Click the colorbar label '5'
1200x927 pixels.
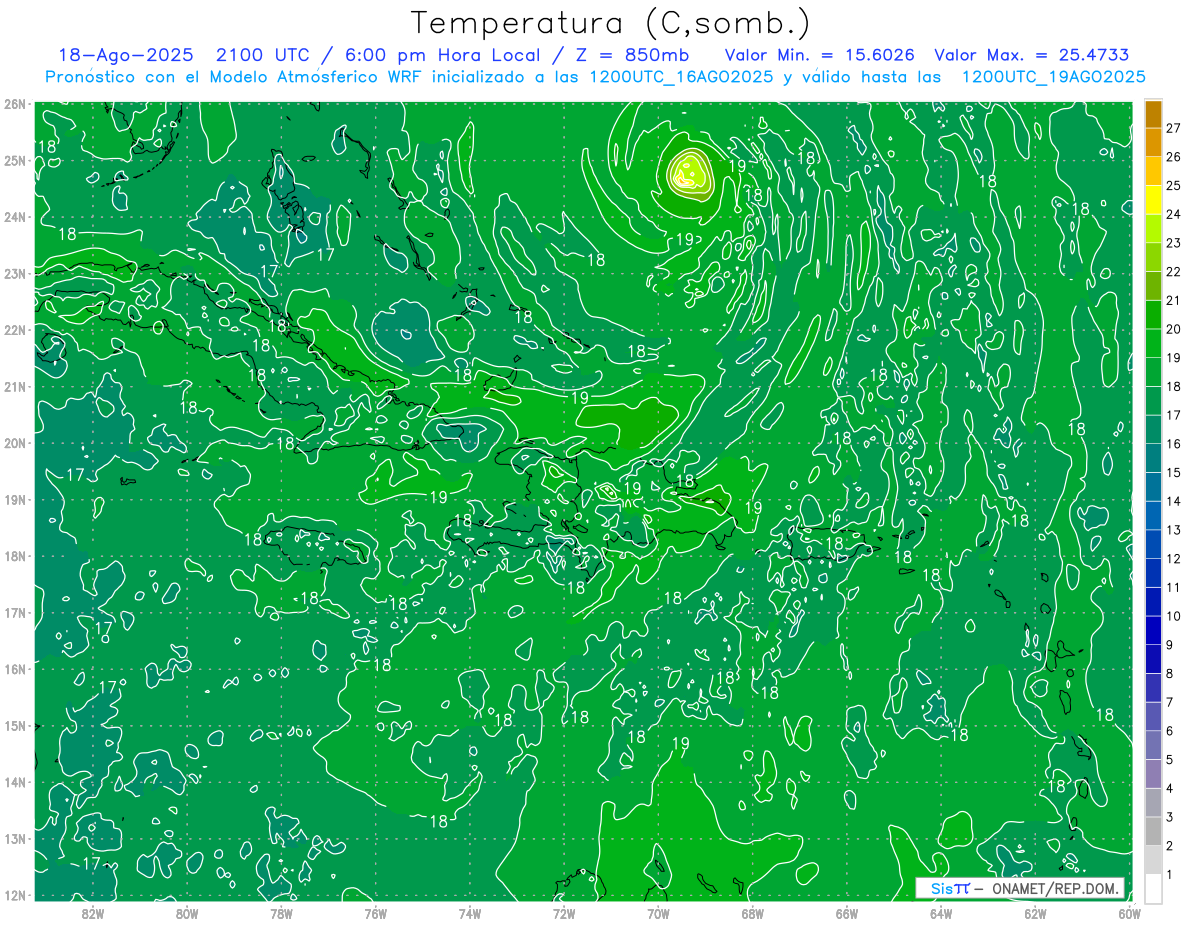click(1170, 760)
